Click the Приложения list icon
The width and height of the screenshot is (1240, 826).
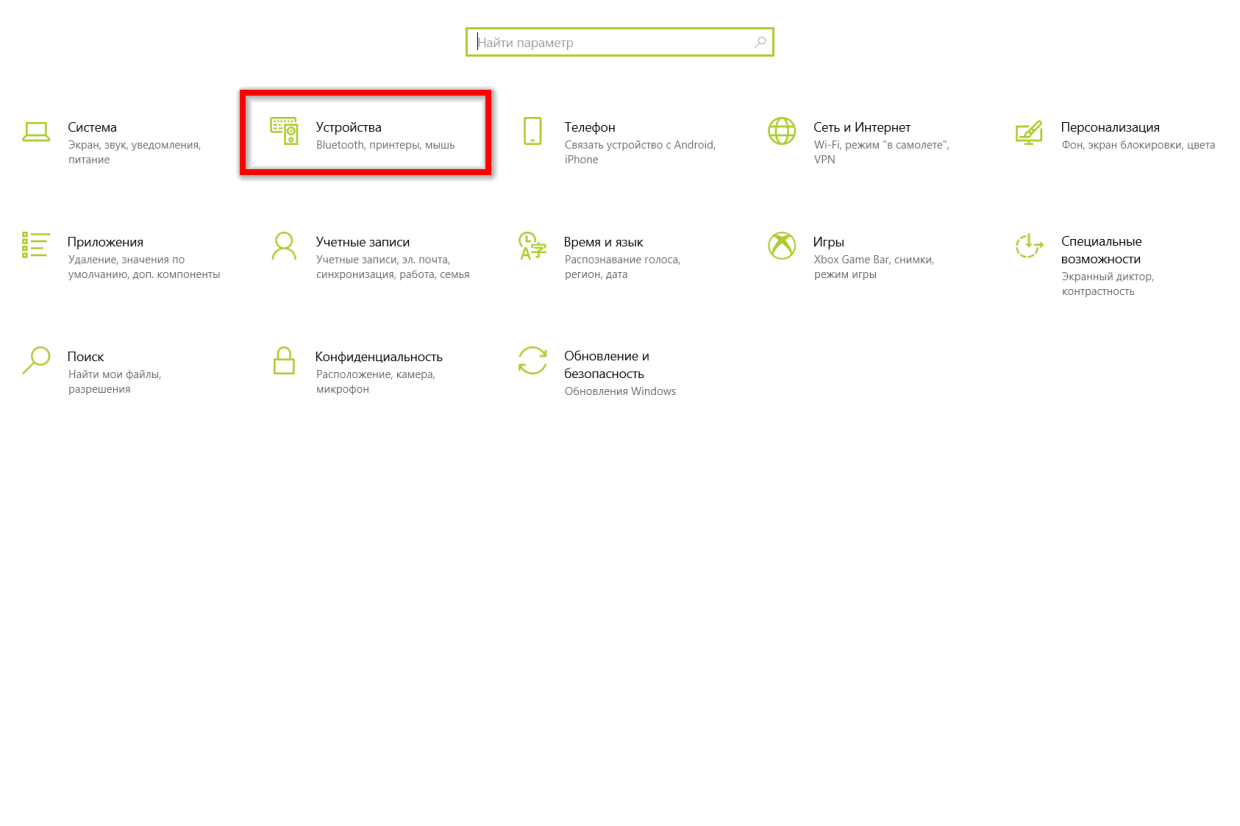point(36,245)
